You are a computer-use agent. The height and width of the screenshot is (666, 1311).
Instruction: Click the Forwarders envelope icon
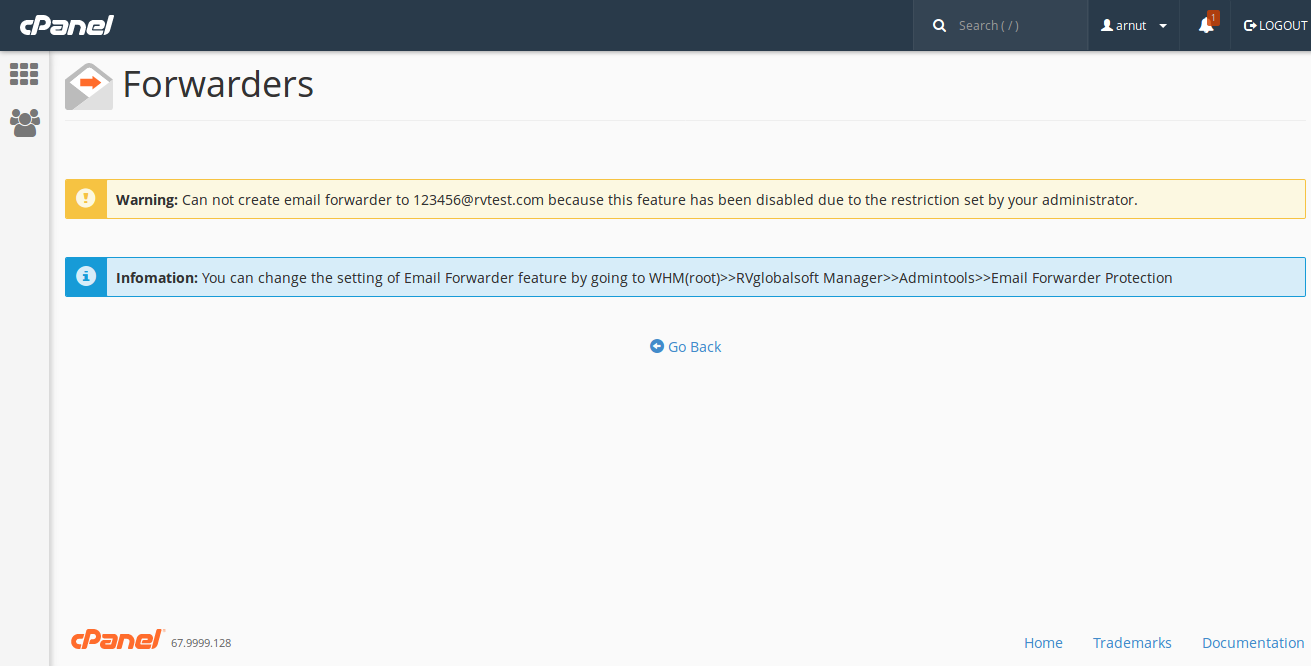click(x=88, y=86)
